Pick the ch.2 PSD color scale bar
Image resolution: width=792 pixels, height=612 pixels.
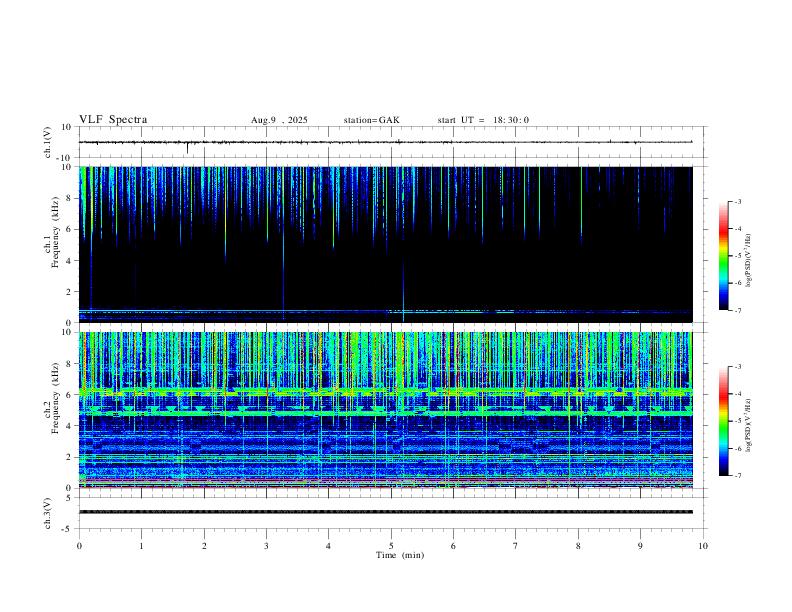pos(724,421)
